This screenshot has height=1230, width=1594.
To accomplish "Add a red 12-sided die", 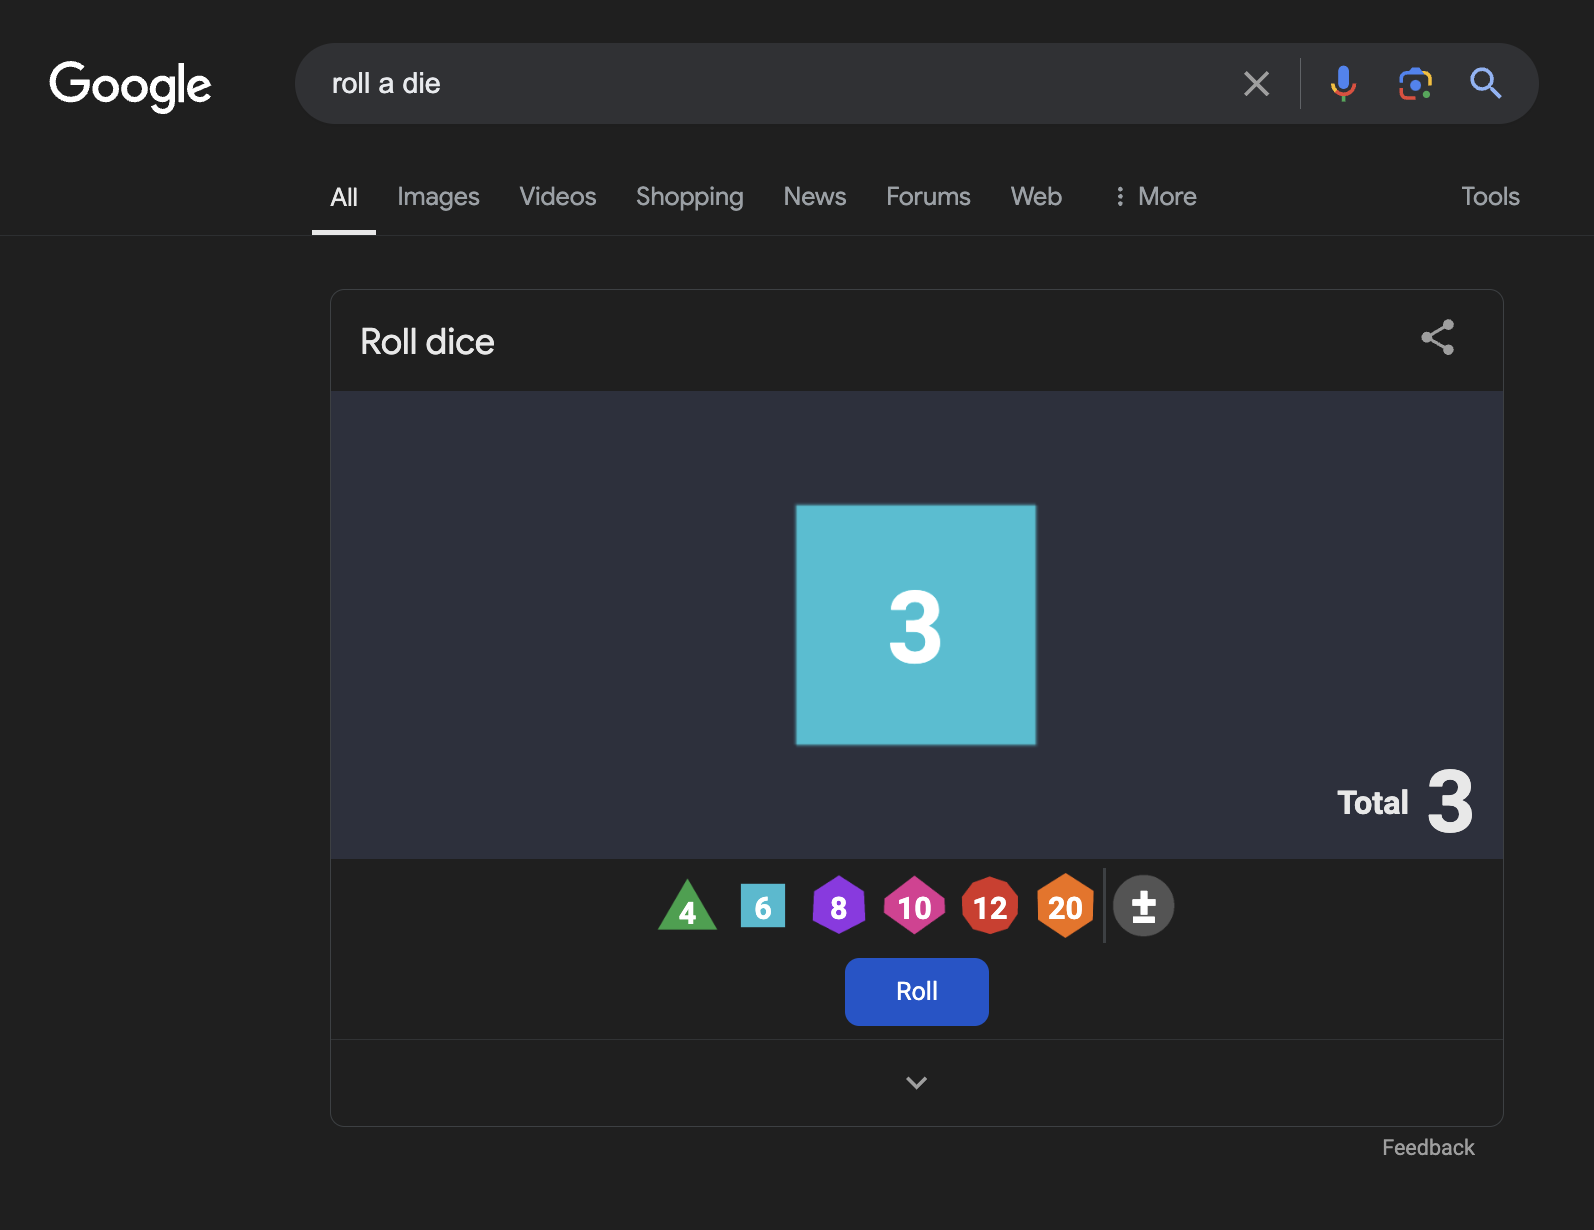I will [x=990, y=906].
